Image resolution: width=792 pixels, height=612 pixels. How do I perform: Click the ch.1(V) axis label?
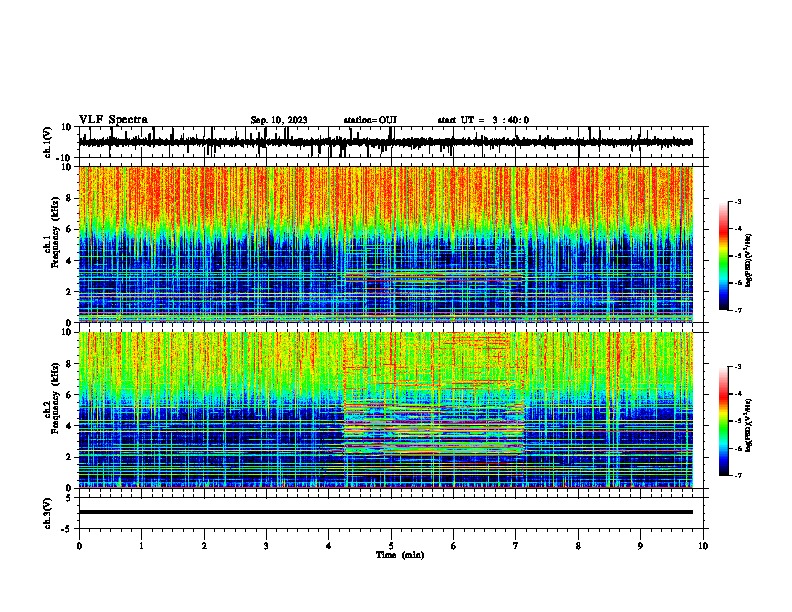[48, 142]
